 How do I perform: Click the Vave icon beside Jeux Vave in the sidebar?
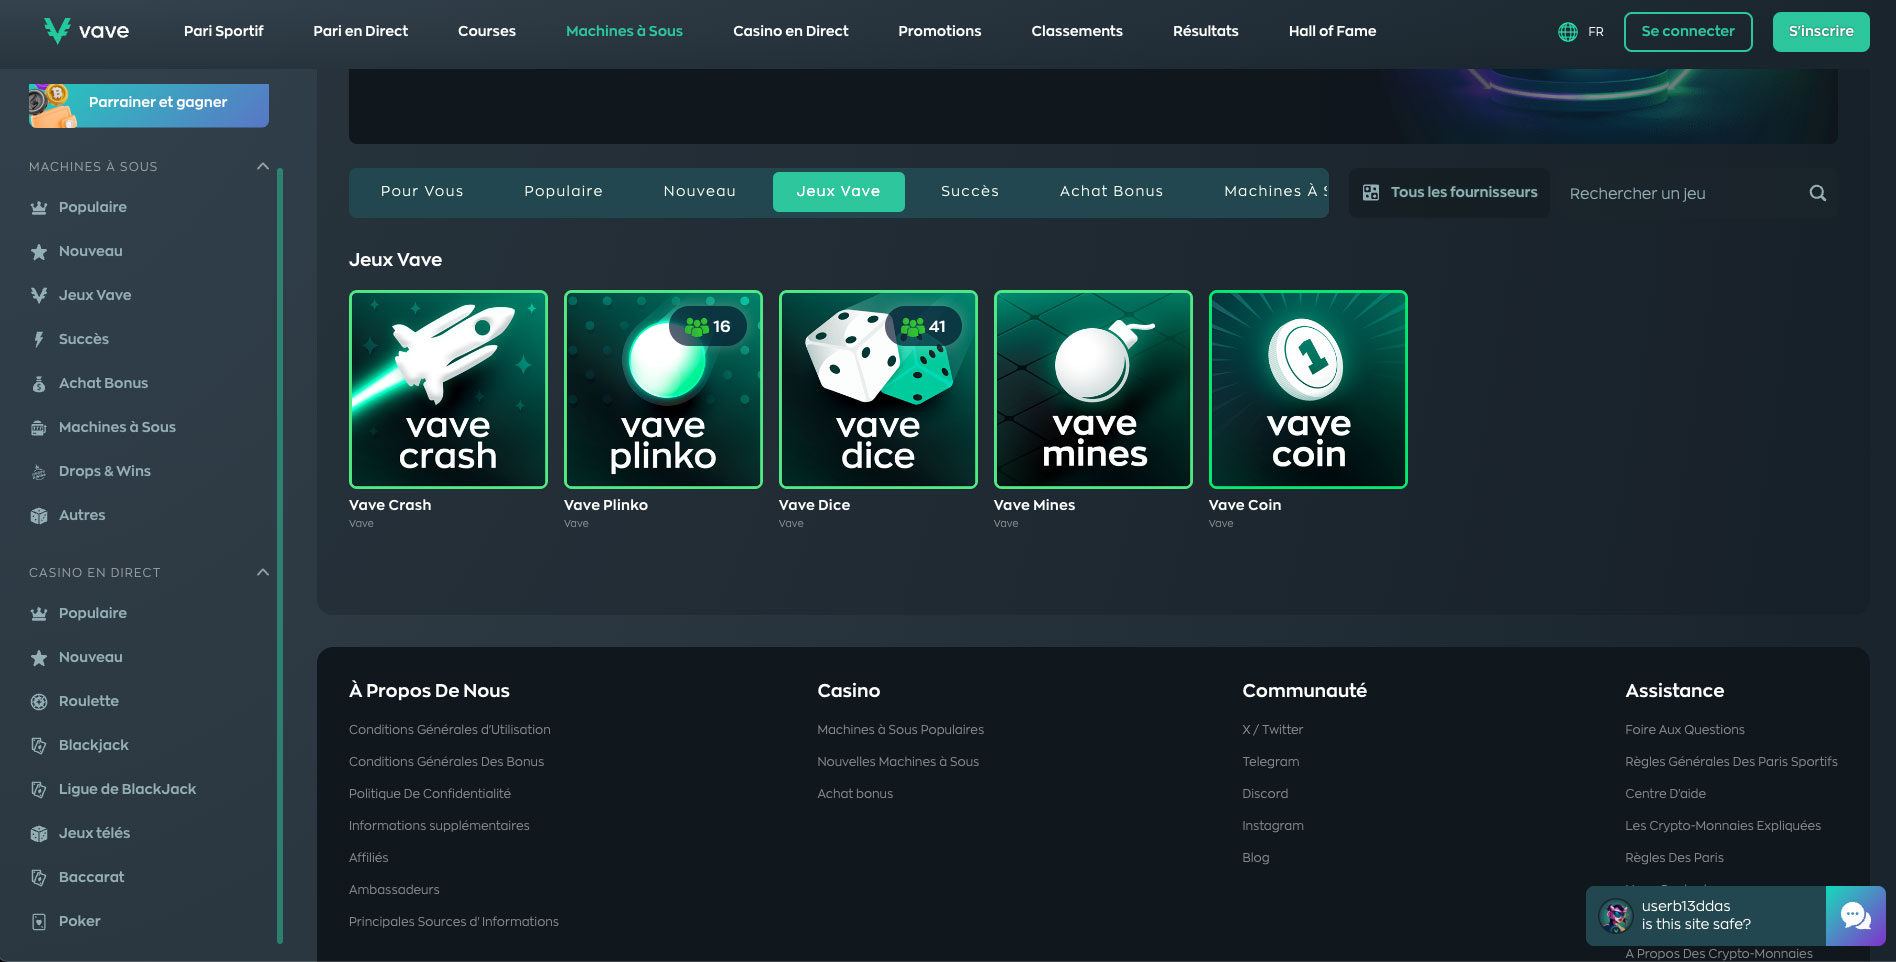39,296
